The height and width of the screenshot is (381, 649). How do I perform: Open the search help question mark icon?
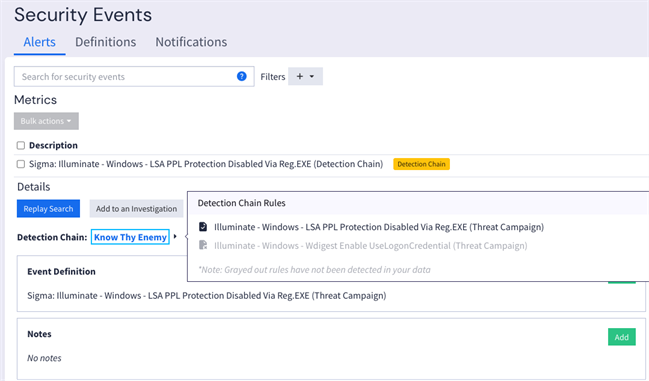242,76
